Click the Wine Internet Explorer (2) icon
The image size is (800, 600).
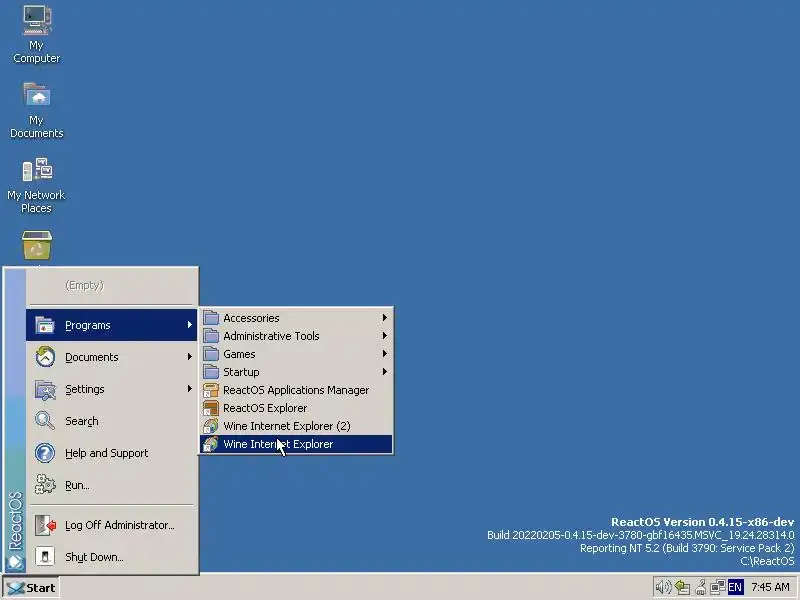click(x=211, y=426)
